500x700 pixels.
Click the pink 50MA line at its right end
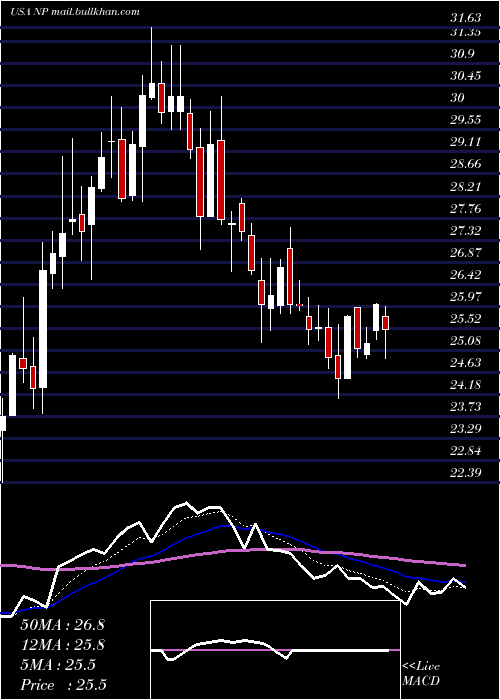tap(462, 565)
